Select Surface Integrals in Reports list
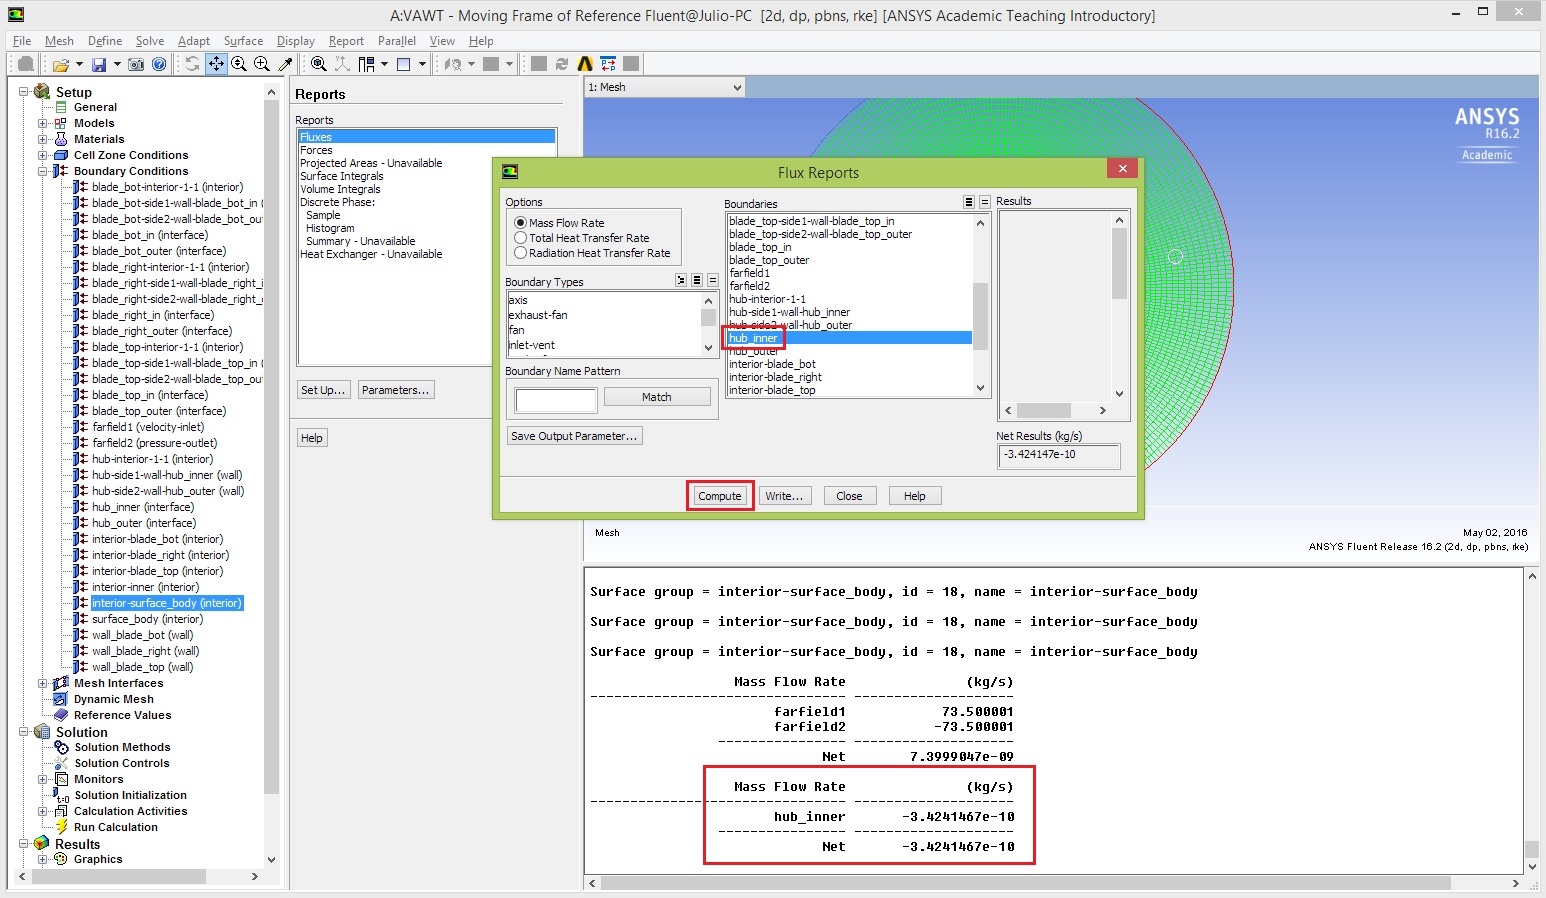The height and width of the screenshot is (898, 1546). pos(342,176)
